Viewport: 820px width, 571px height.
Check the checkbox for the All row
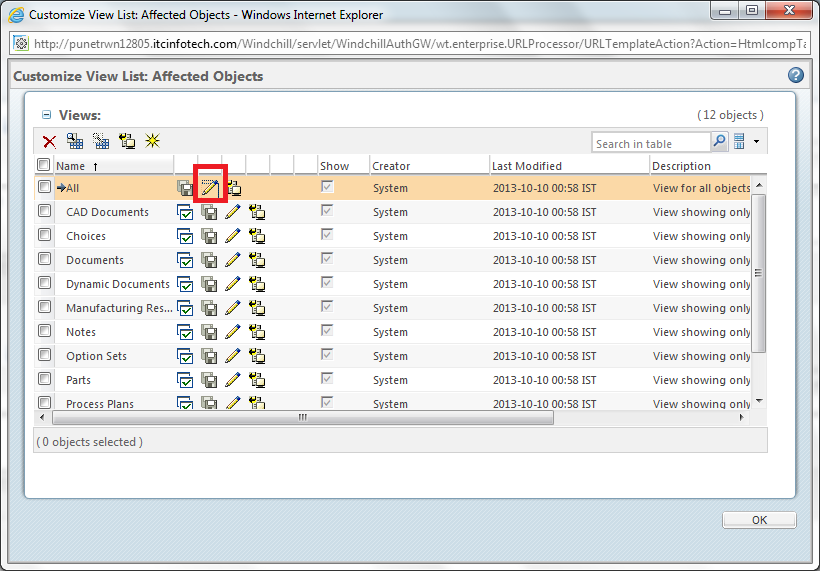click(x=44, y=187)
